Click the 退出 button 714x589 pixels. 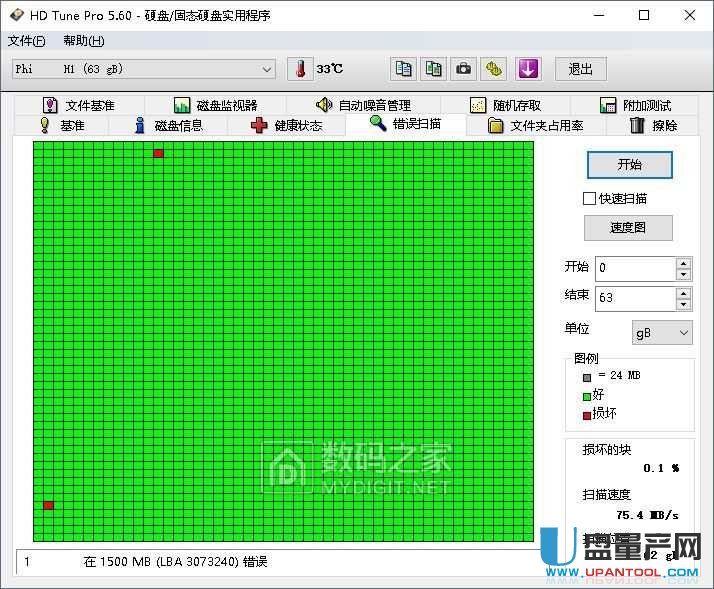[x=581, y=69]
